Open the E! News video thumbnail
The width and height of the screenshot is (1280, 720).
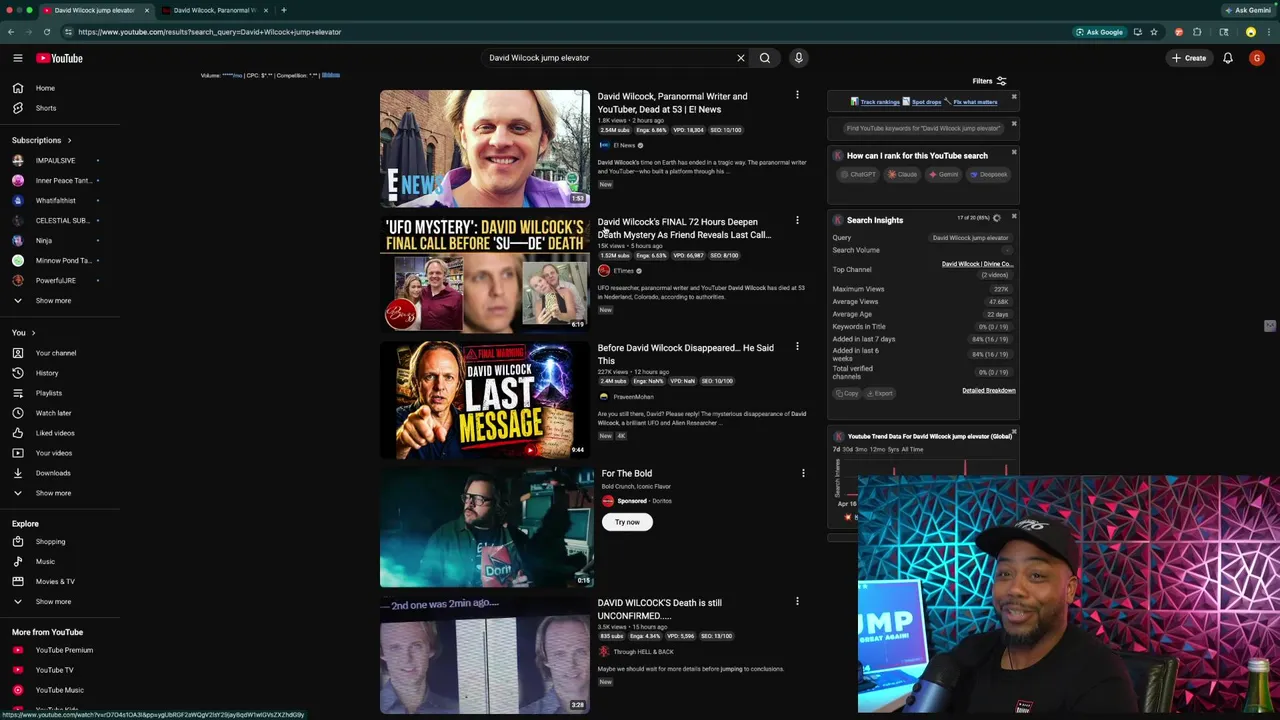[x=485, y=148]
